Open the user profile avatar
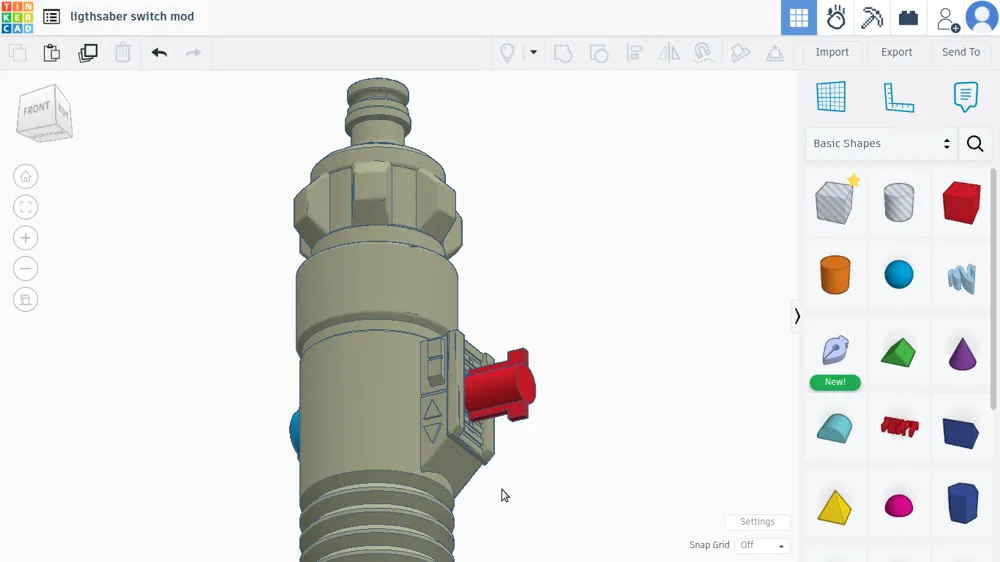 click(982, 17)
